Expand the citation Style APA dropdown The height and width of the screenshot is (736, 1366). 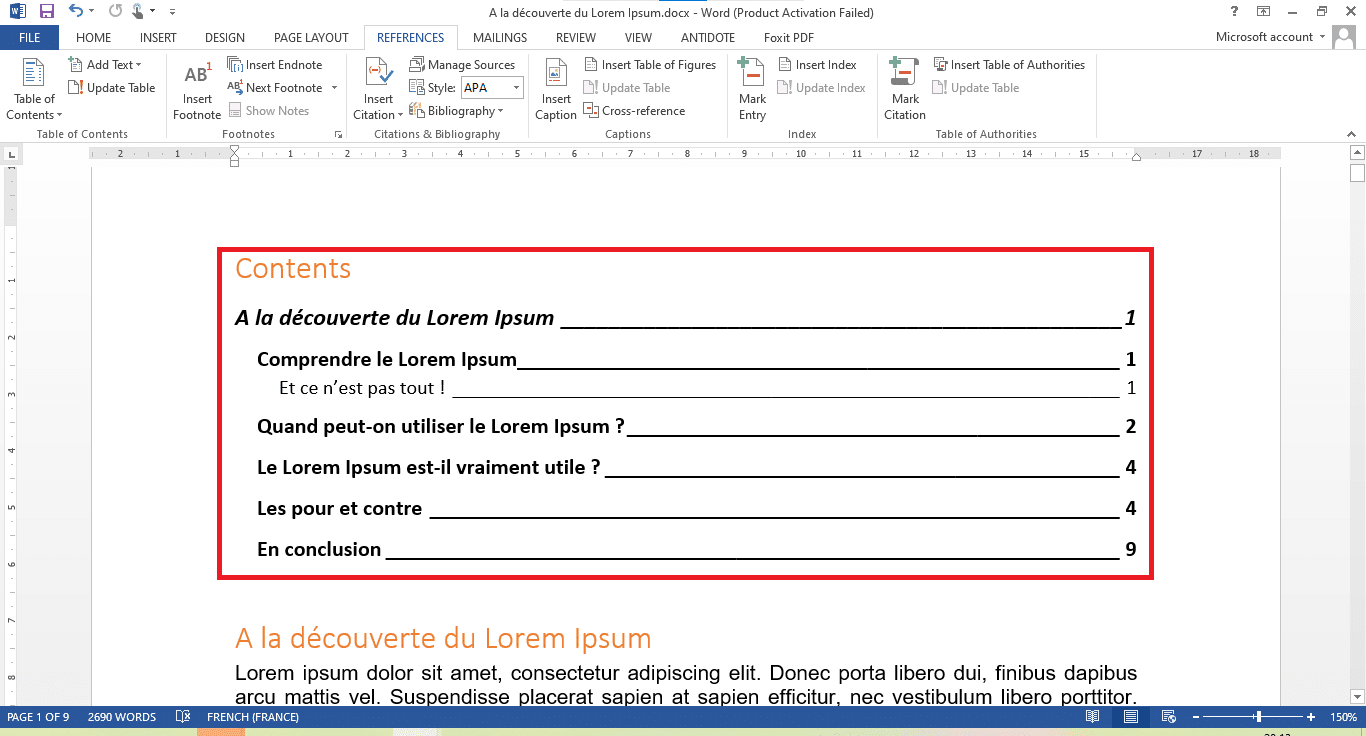tap(517, 88)
